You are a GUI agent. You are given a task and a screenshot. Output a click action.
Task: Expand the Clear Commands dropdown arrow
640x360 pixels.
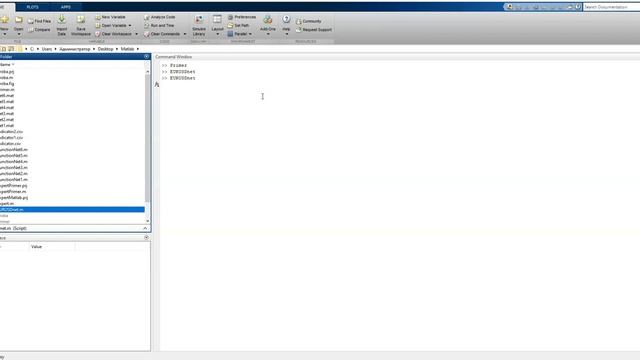[184, 34]
